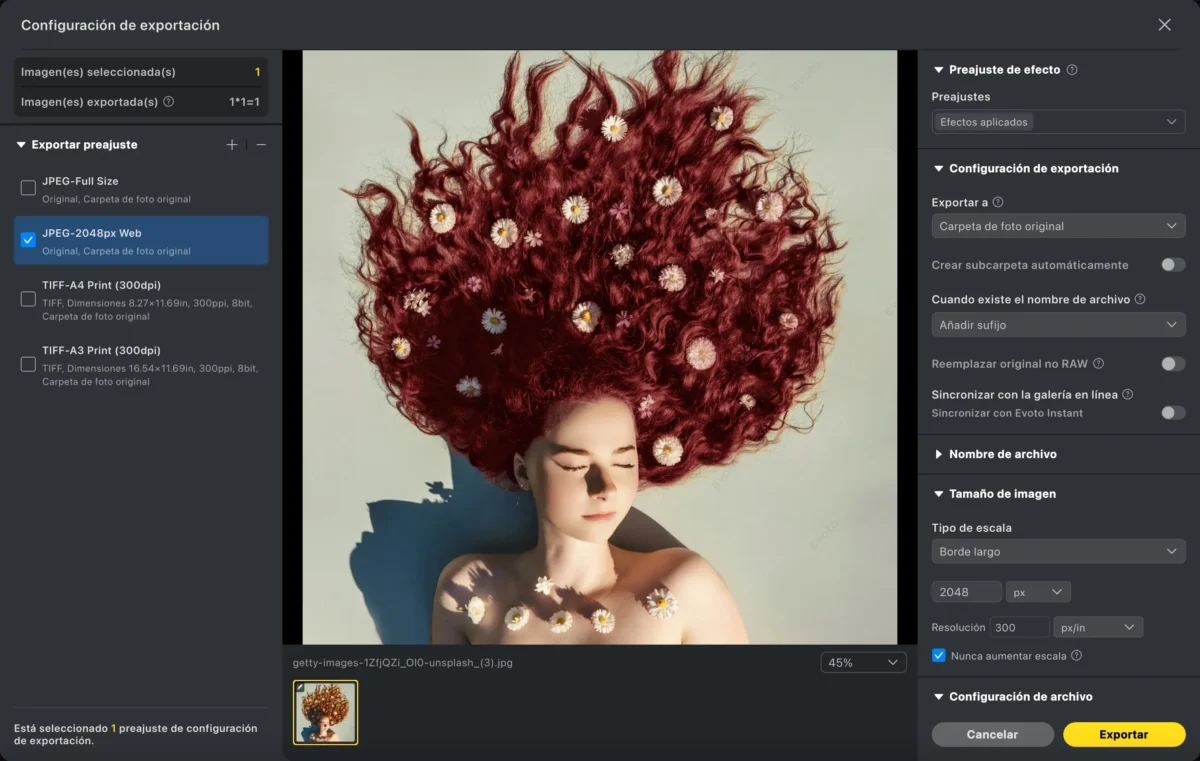Add a new export preset with plus icon
Image resolution: width=1200 pixels, height=761 pixels.
232,145
